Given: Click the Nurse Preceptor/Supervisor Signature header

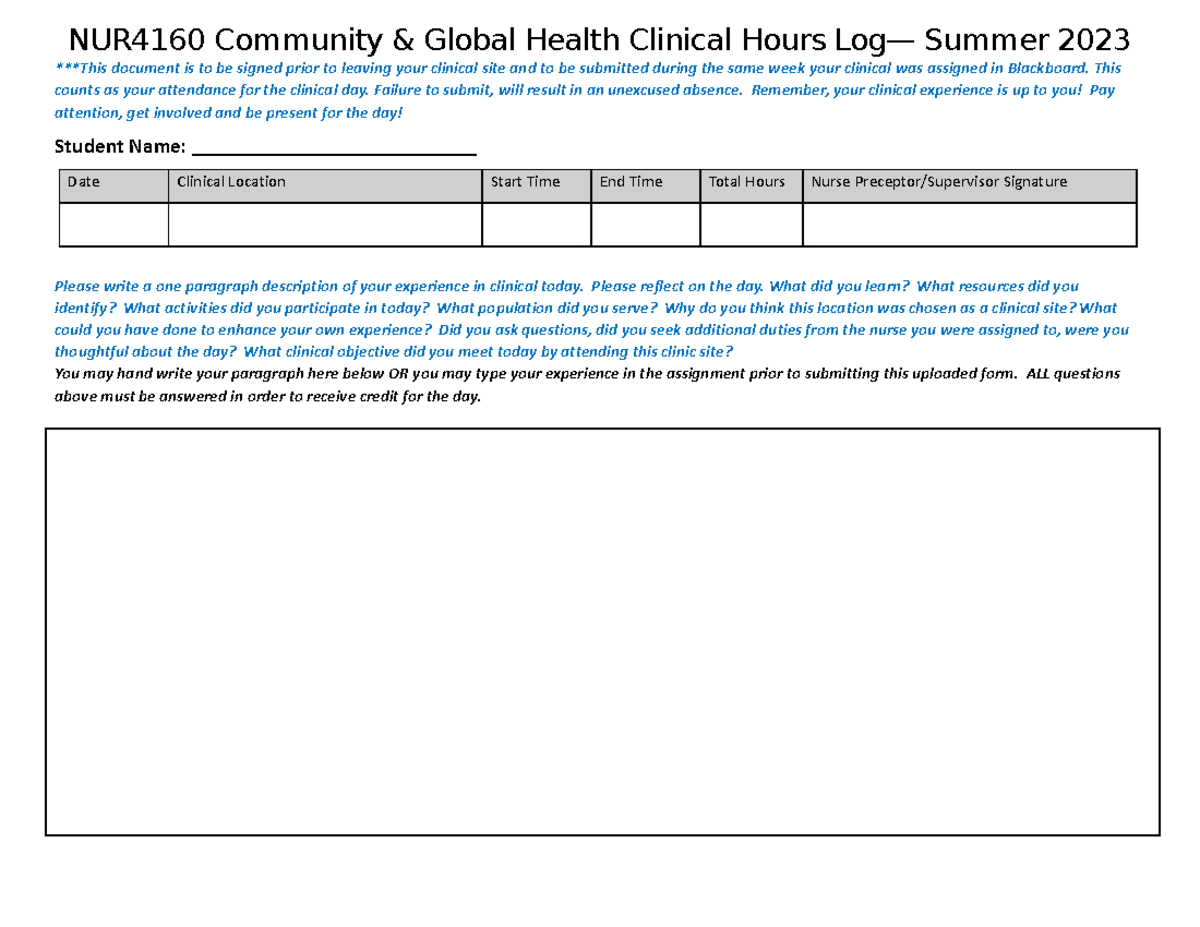Looking at the screenshot, I should click(939, 182).
